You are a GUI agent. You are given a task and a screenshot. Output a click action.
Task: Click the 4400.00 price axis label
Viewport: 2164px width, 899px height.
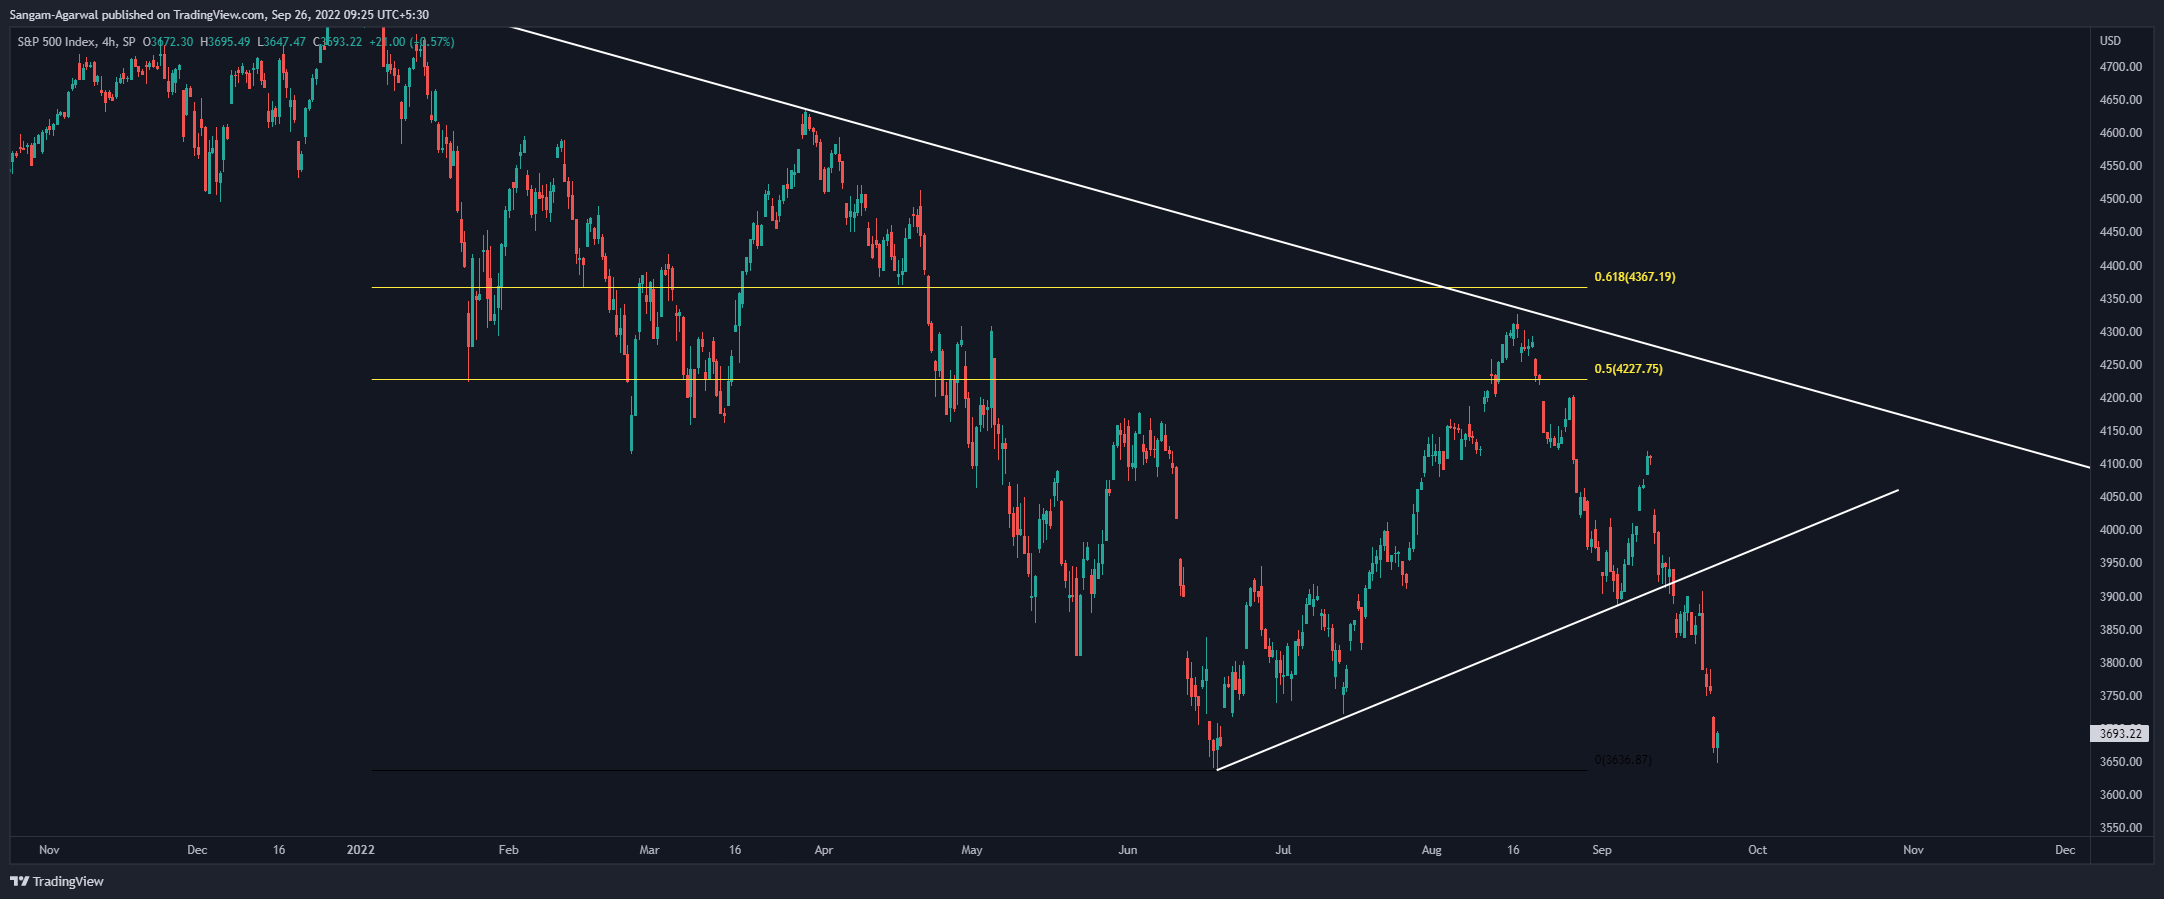point(2120,266)
